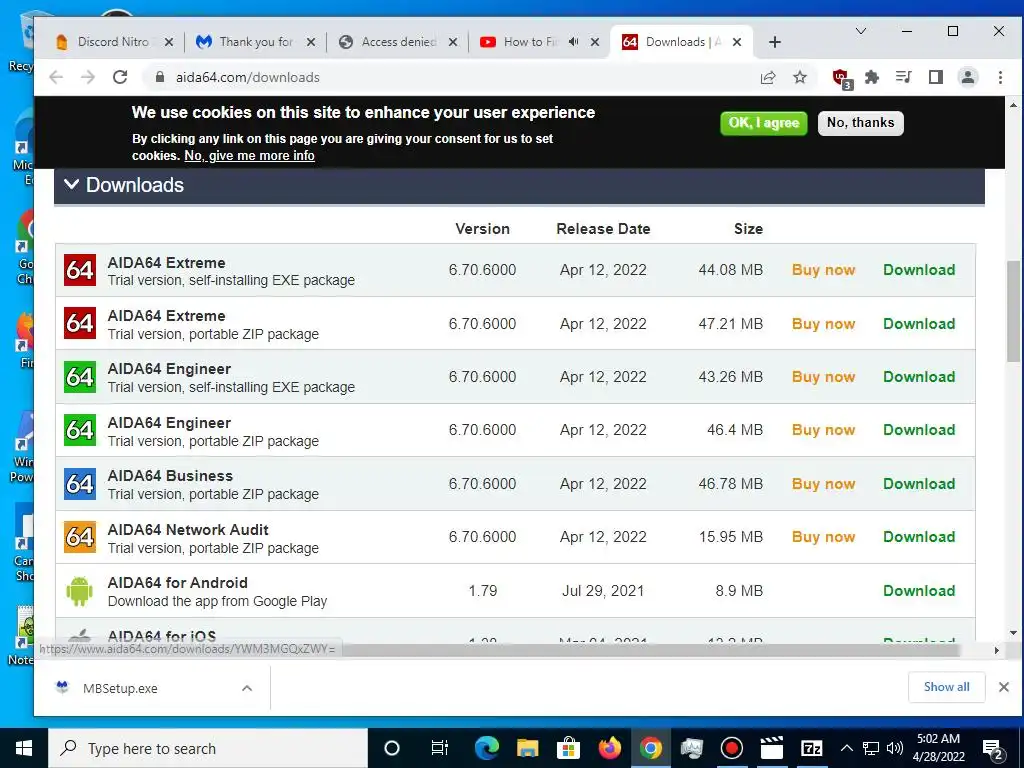Screen dimensions: 1024x768
Task: Decline cookies with No, thanks
Action: pyautogui.click(x=861, y=123)
